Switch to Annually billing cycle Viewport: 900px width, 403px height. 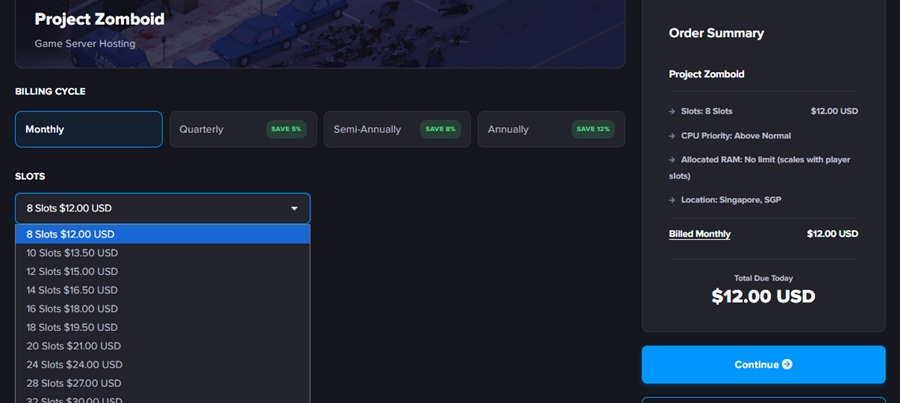tap(551, 129)
